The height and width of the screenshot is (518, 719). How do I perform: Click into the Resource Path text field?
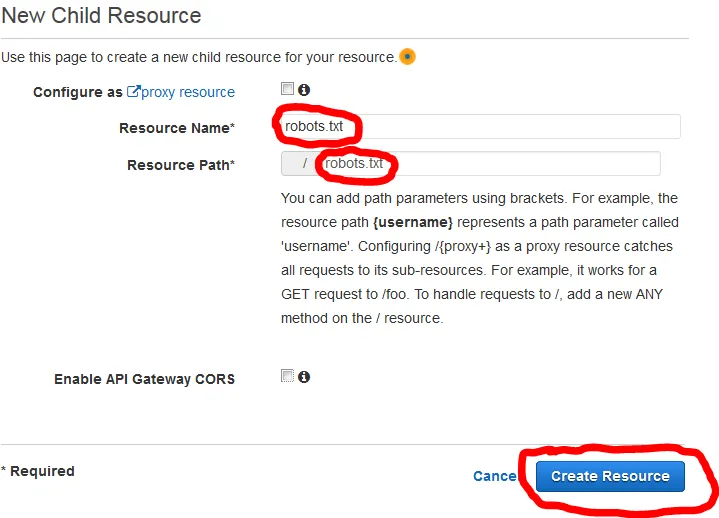(500, 163)
